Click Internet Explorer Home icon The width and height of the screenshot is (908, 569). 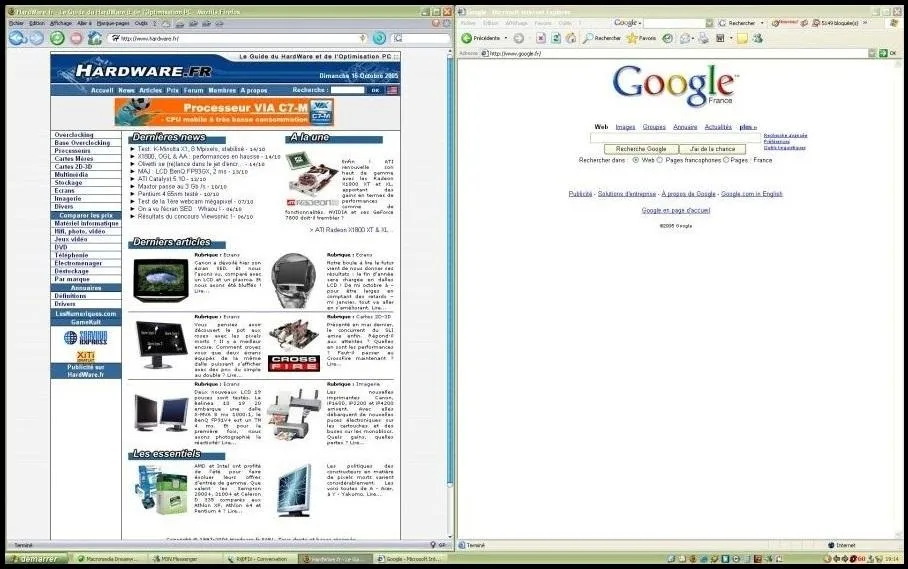point(571,38)
